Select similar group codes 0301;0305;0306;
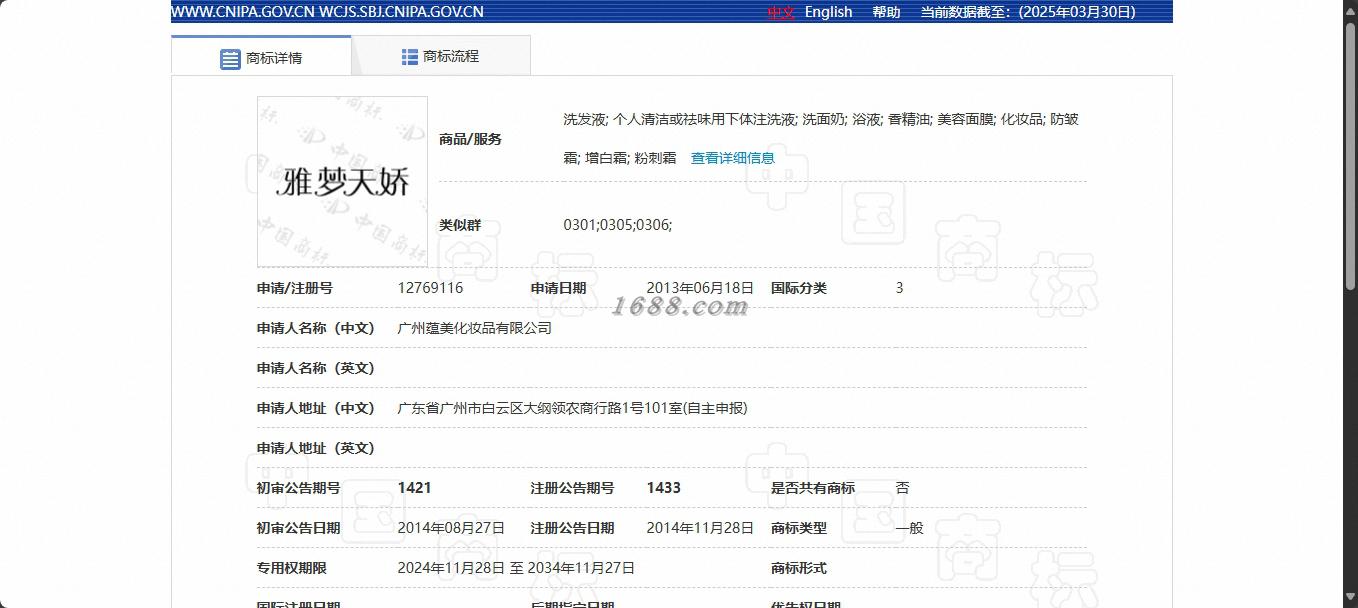 tap(618, 225)
